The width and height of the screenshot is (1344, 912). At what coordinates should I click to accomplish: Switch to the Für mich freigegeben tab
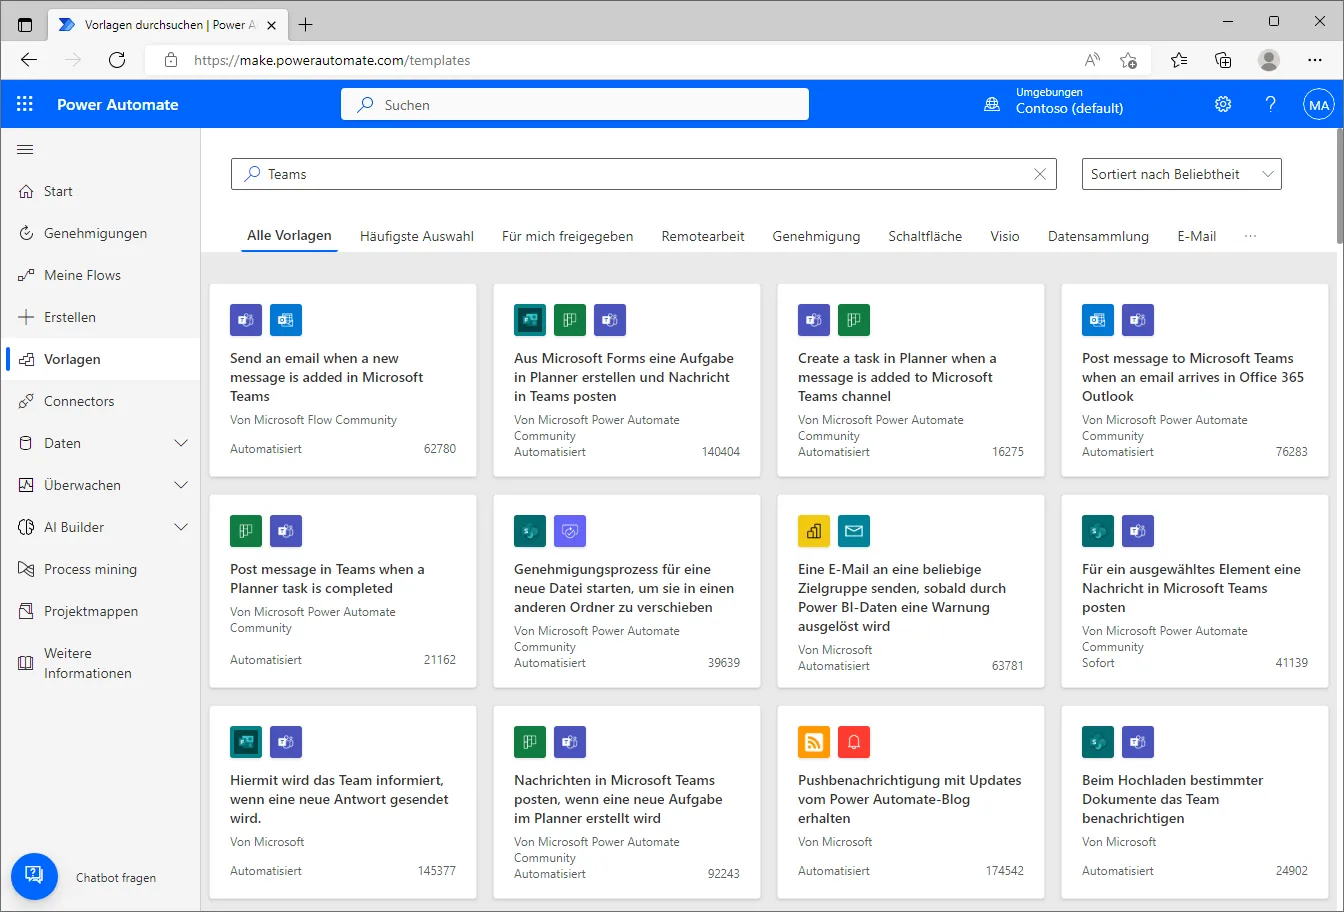(568, 236)
